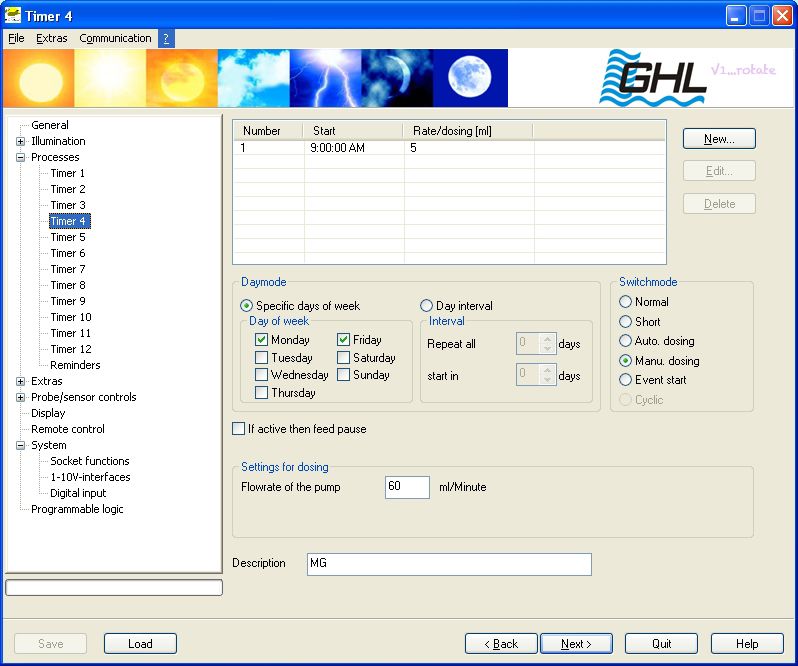Toggle 'If active then feed pause' checkbox
The width and height of the screenshot is (798, 666).
pyautogui.click(x=239, y=429)
